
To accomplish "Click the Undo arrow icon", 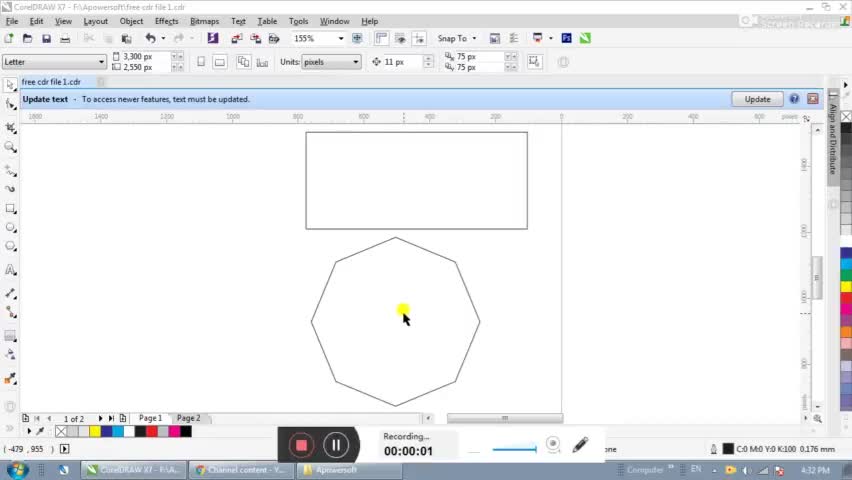I will coord(150,38).
